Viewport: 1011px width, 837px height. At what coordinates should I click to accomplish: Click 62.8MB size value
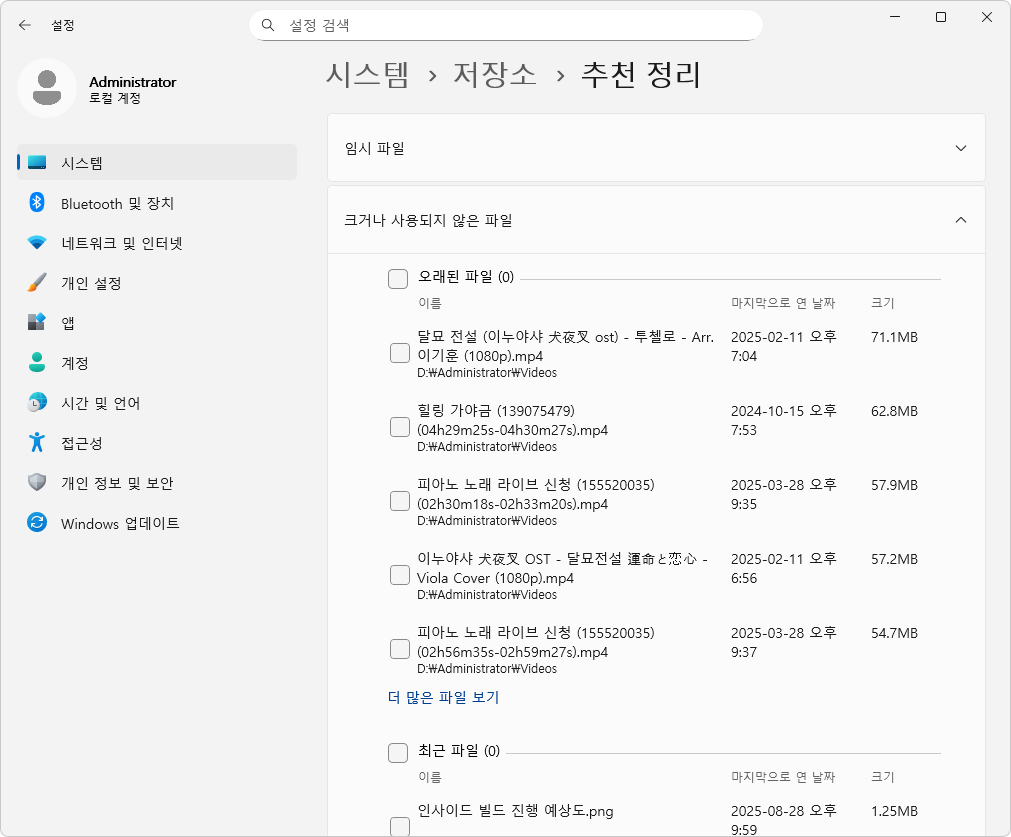click(894, 411)
